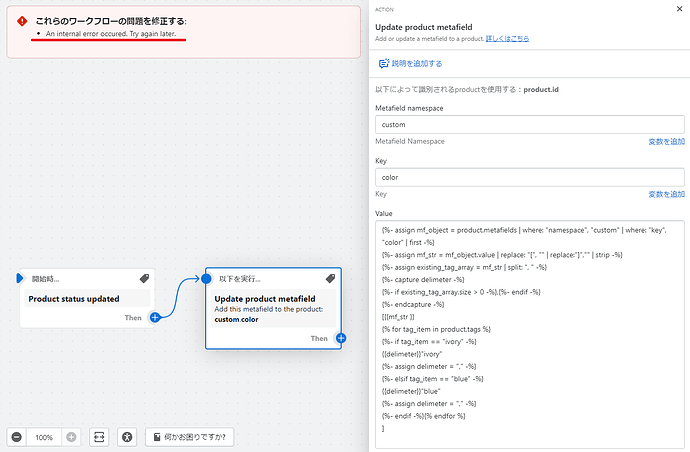Click the input connector dot on action node

point(206,278)
